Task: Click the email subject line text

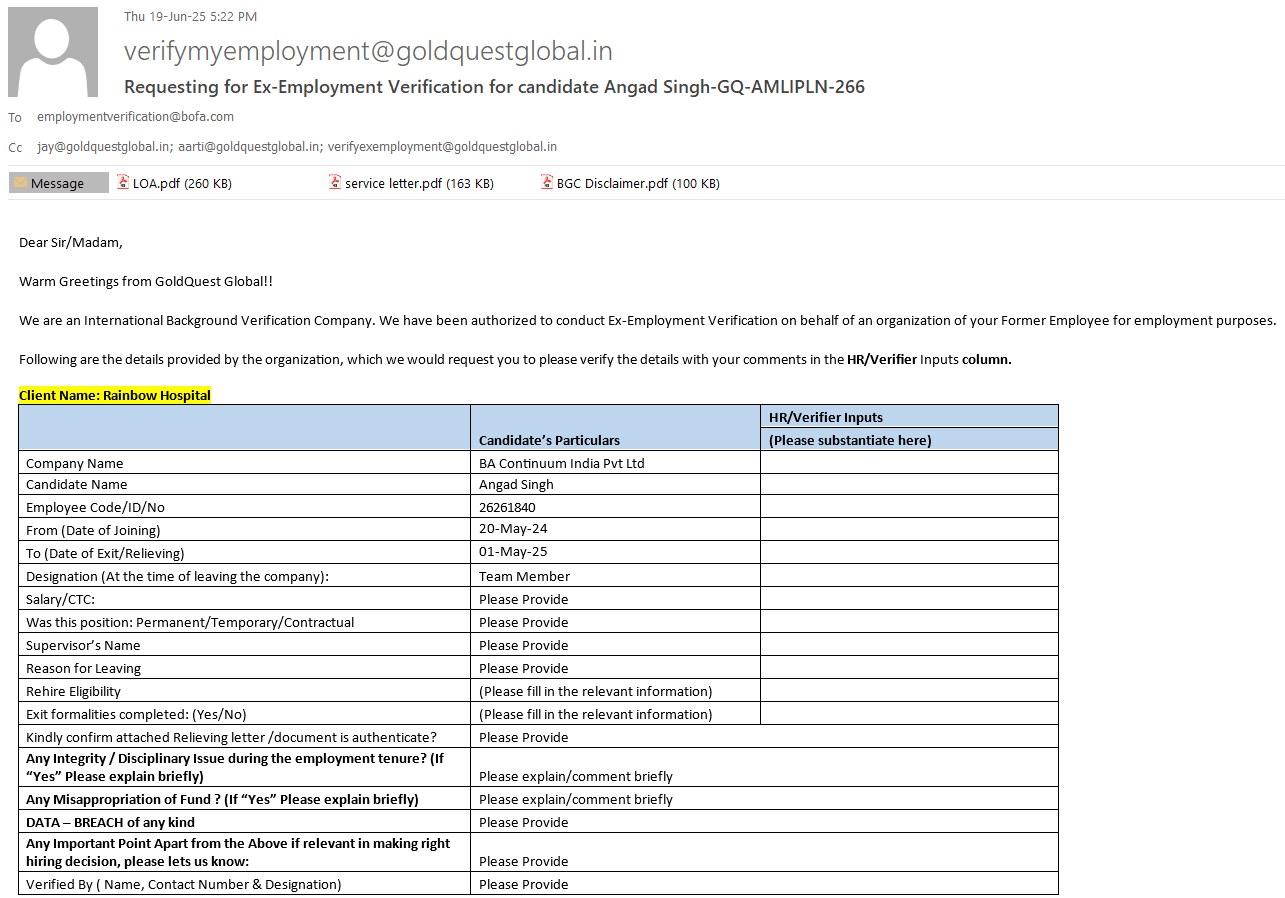Action: (494, 87)
